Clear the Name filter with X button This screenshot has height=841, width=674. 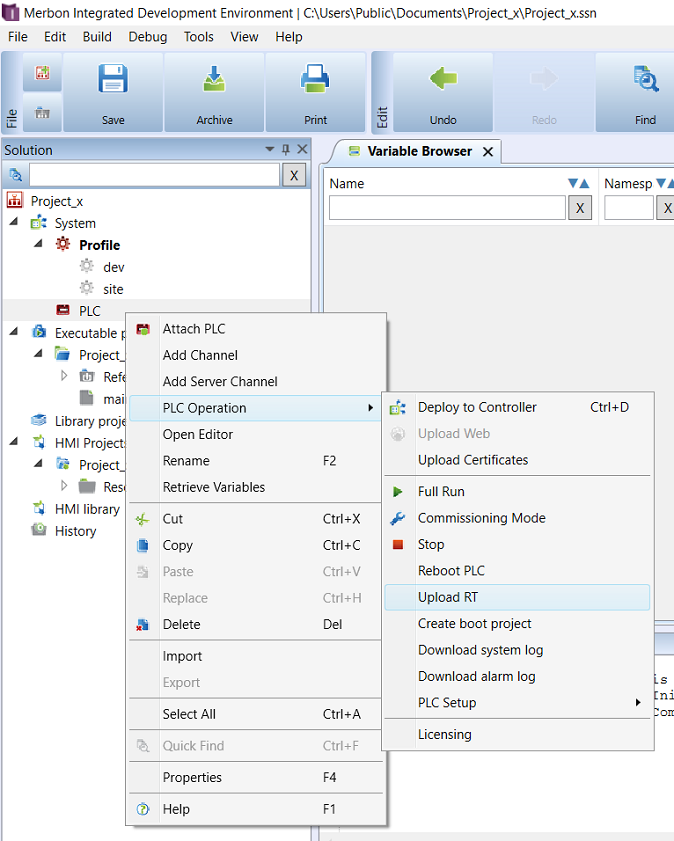(x=580, y=208)
